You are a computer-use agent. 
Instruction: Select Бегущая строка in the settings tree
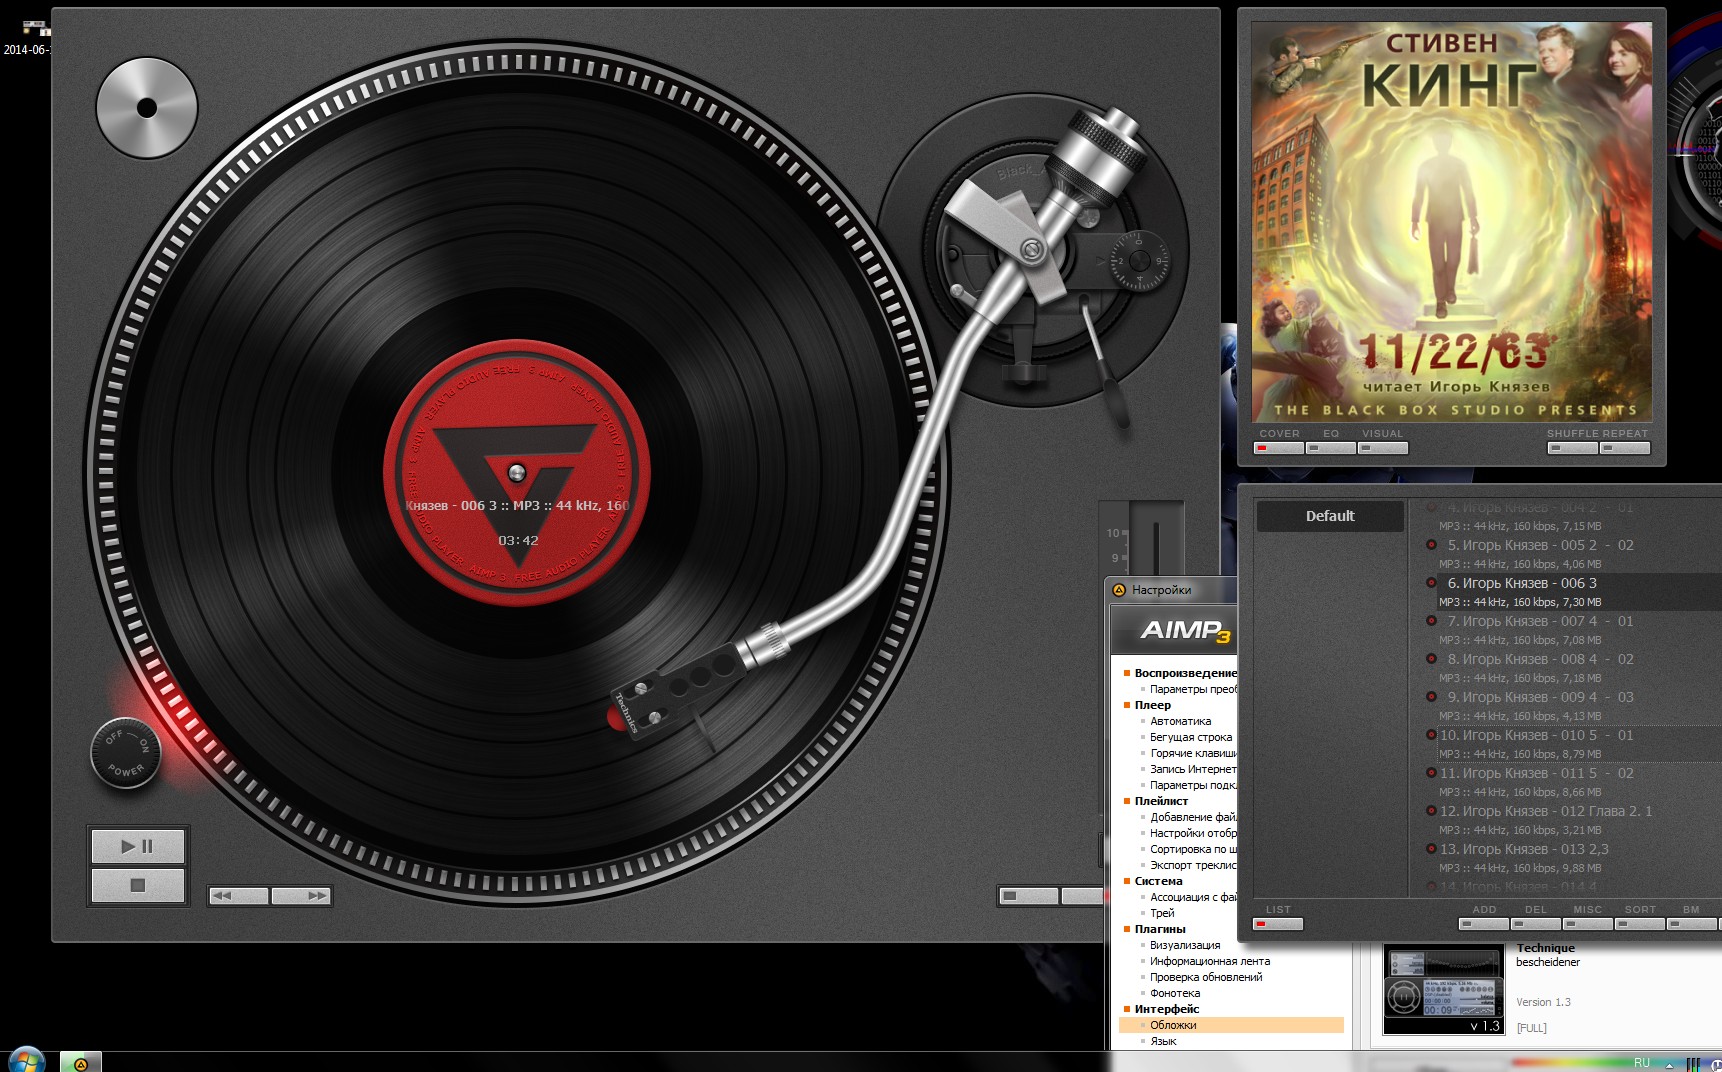pos(1191,737)
